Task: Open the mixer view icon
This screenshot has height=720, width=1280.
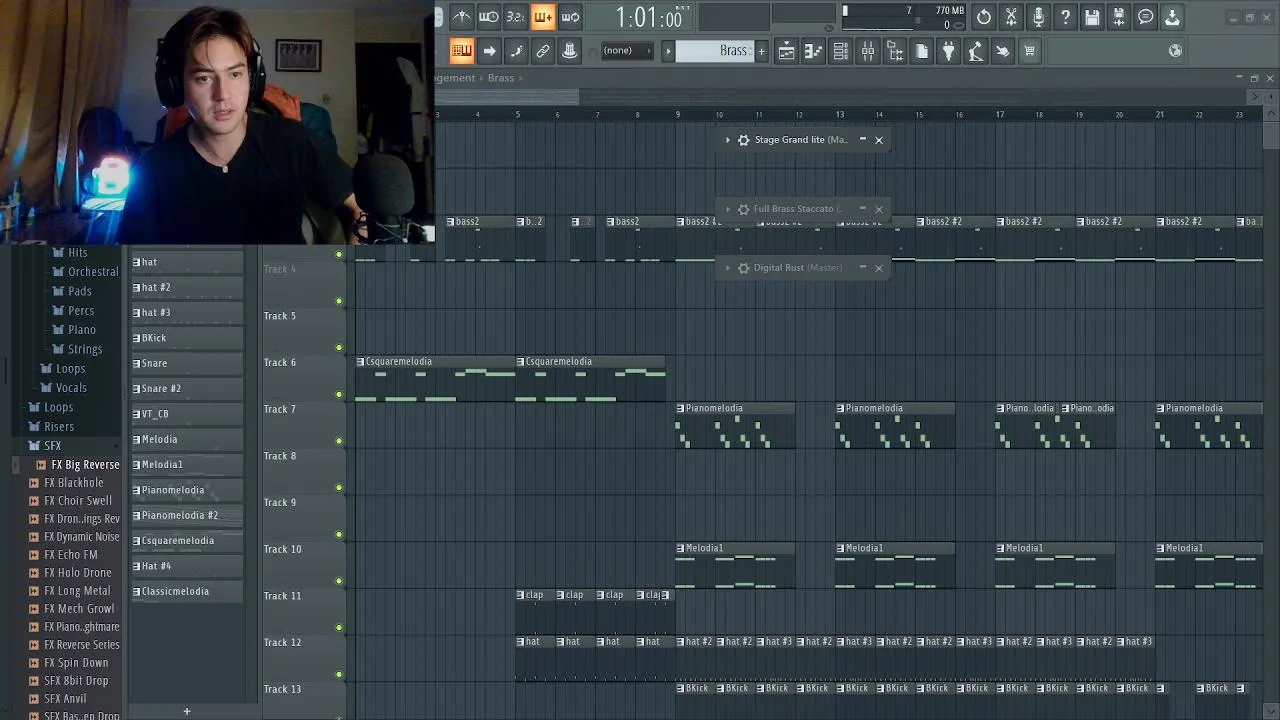Action: click(867, 51)
